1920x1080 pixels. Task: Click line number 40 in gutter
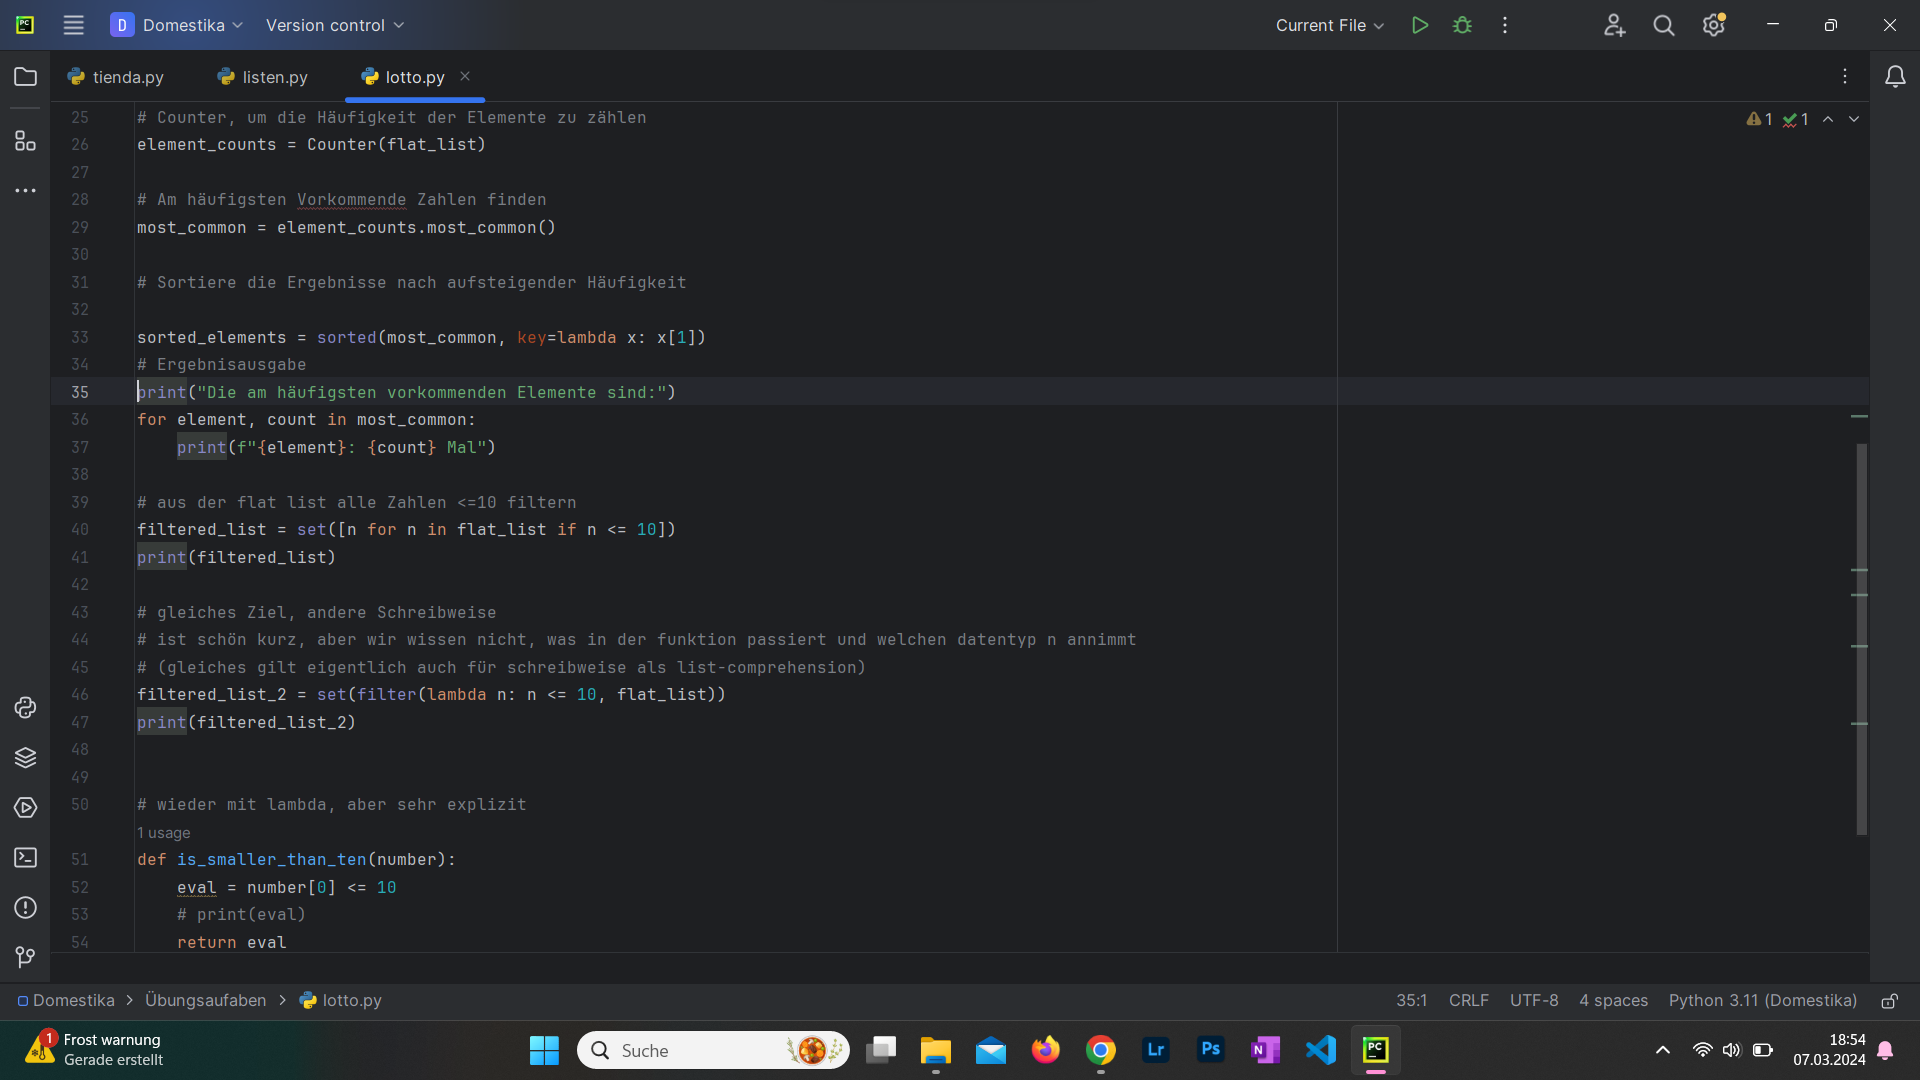point(80,530)
